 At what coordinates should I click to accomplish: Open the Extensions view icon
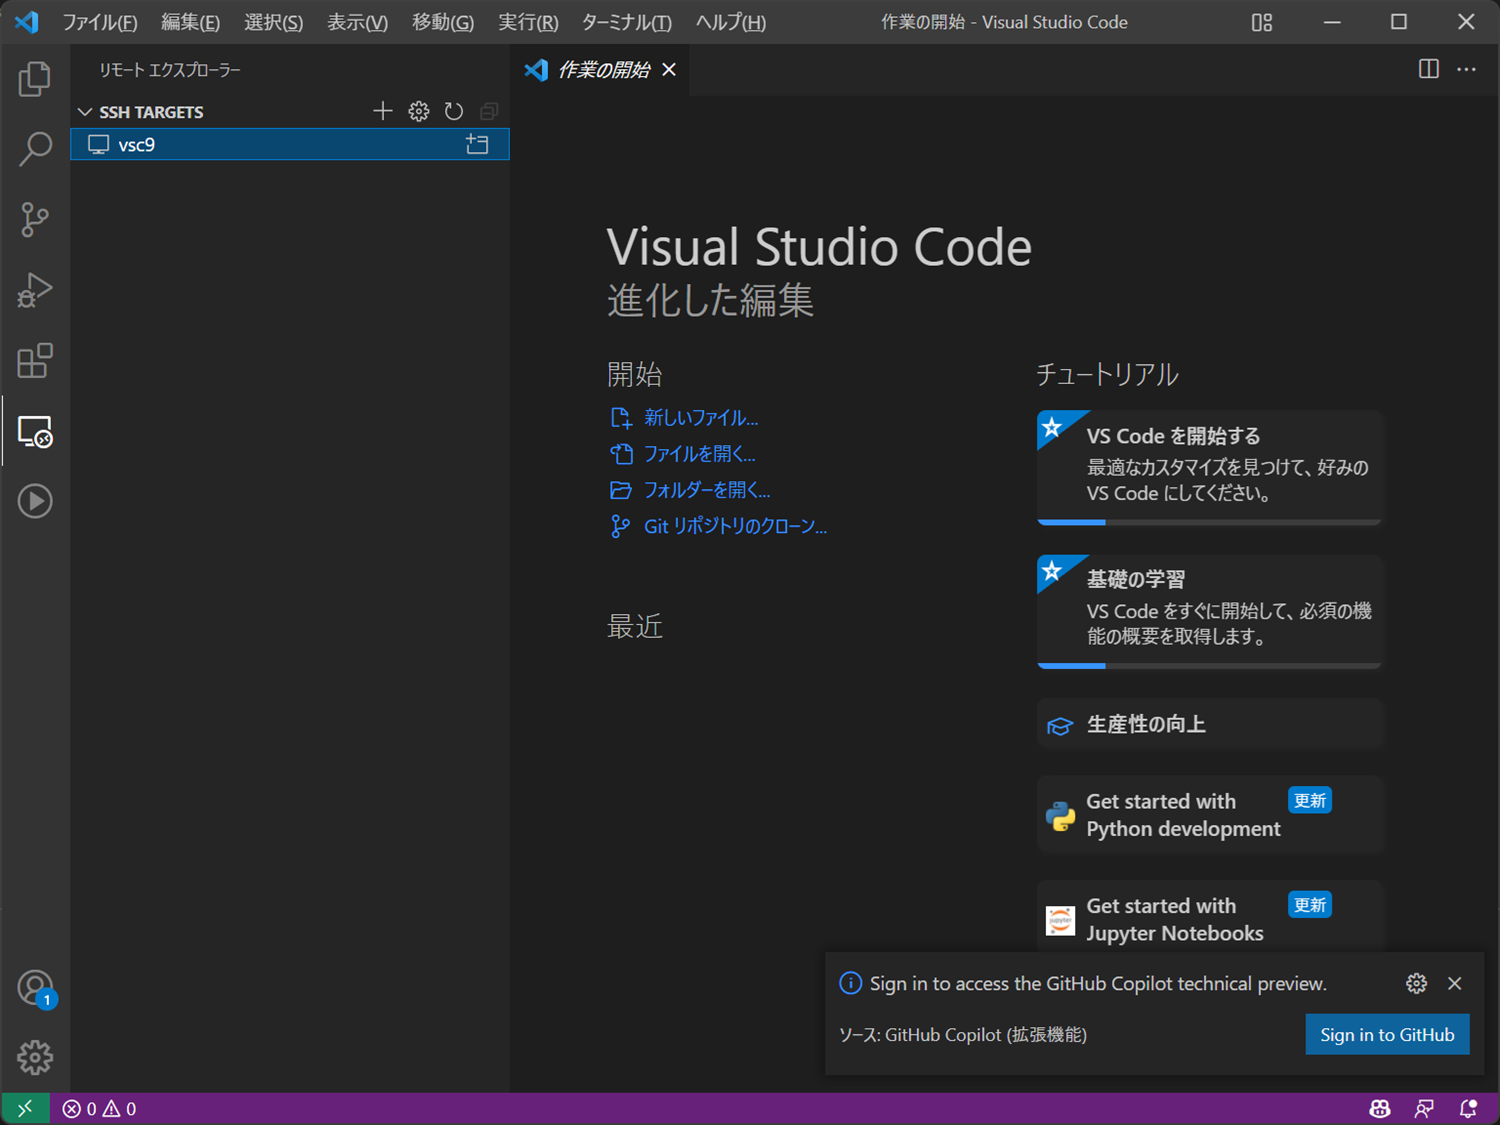pos(35,361)
